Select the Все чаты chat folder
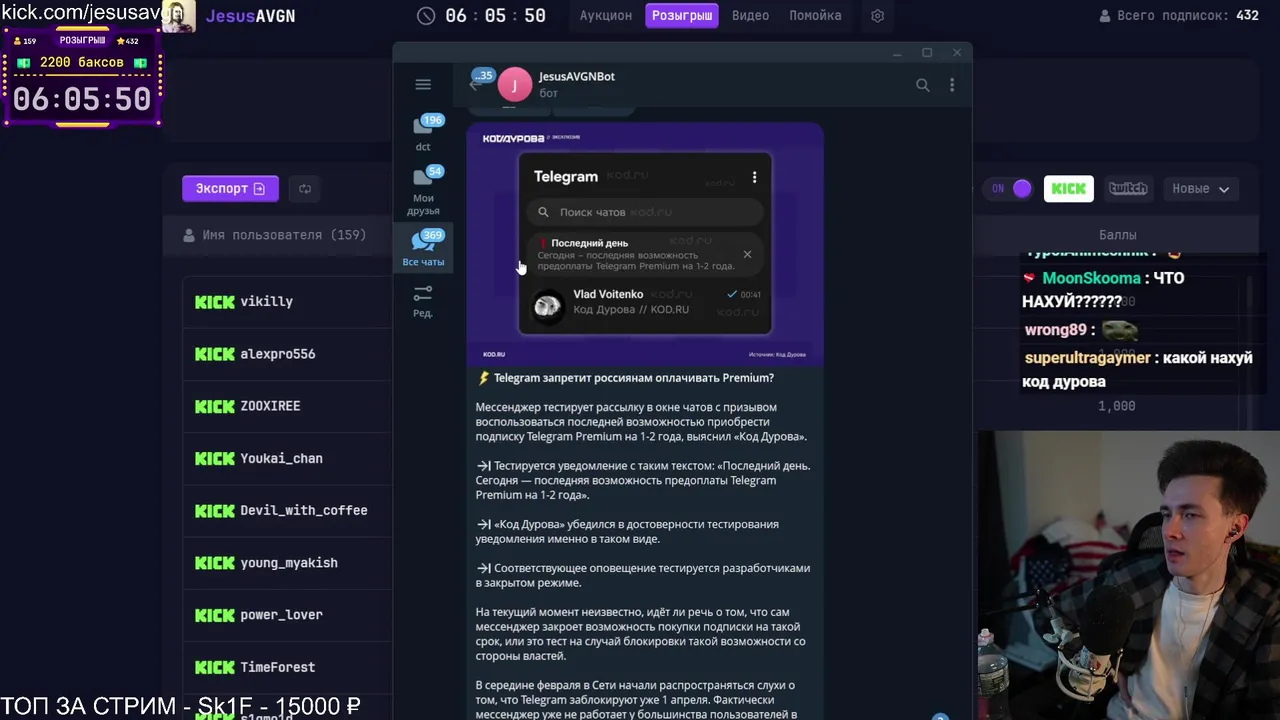 423,249
